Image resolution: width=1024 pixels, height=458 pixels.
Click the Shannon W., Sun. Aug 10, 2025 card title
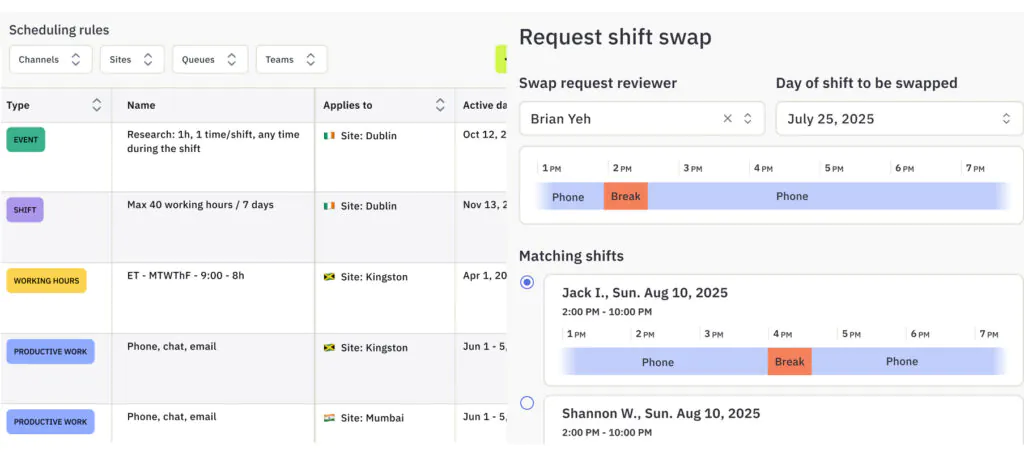tap(661, 414)
